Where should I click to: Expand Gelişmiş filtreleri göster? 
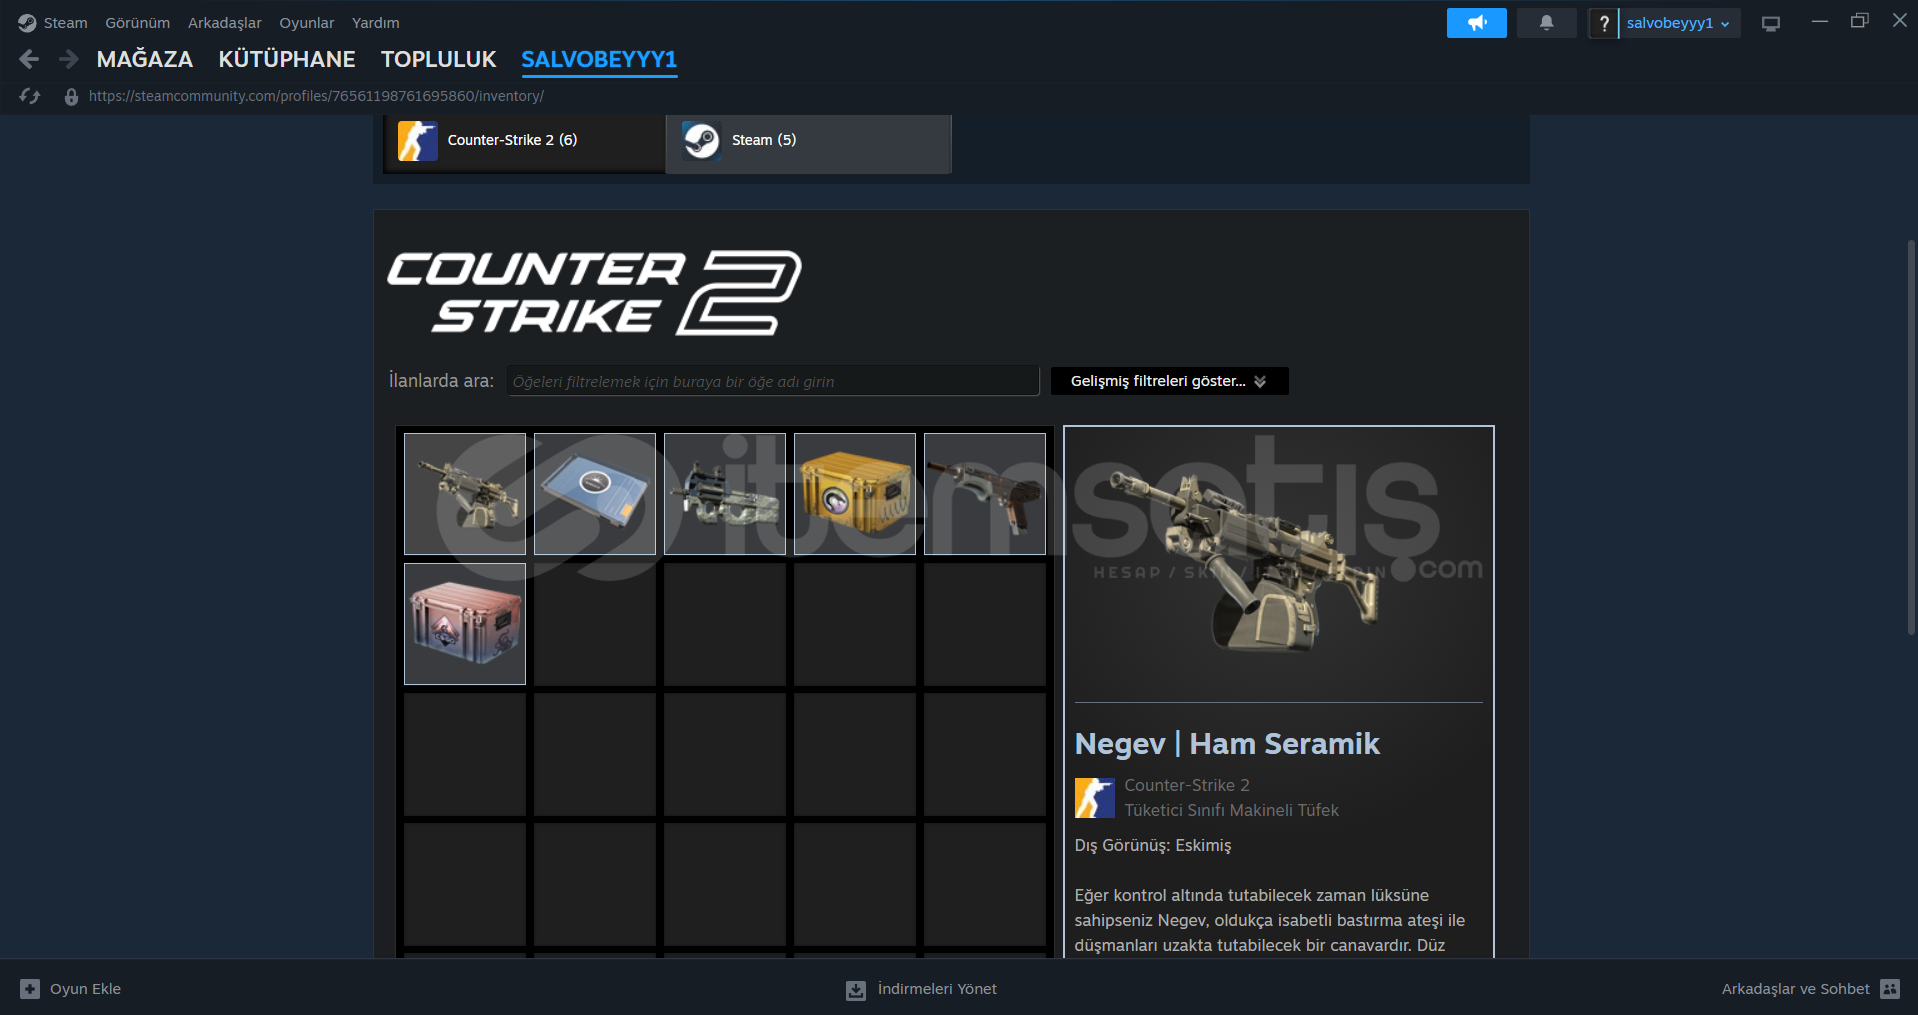[x=1169, y=381]
